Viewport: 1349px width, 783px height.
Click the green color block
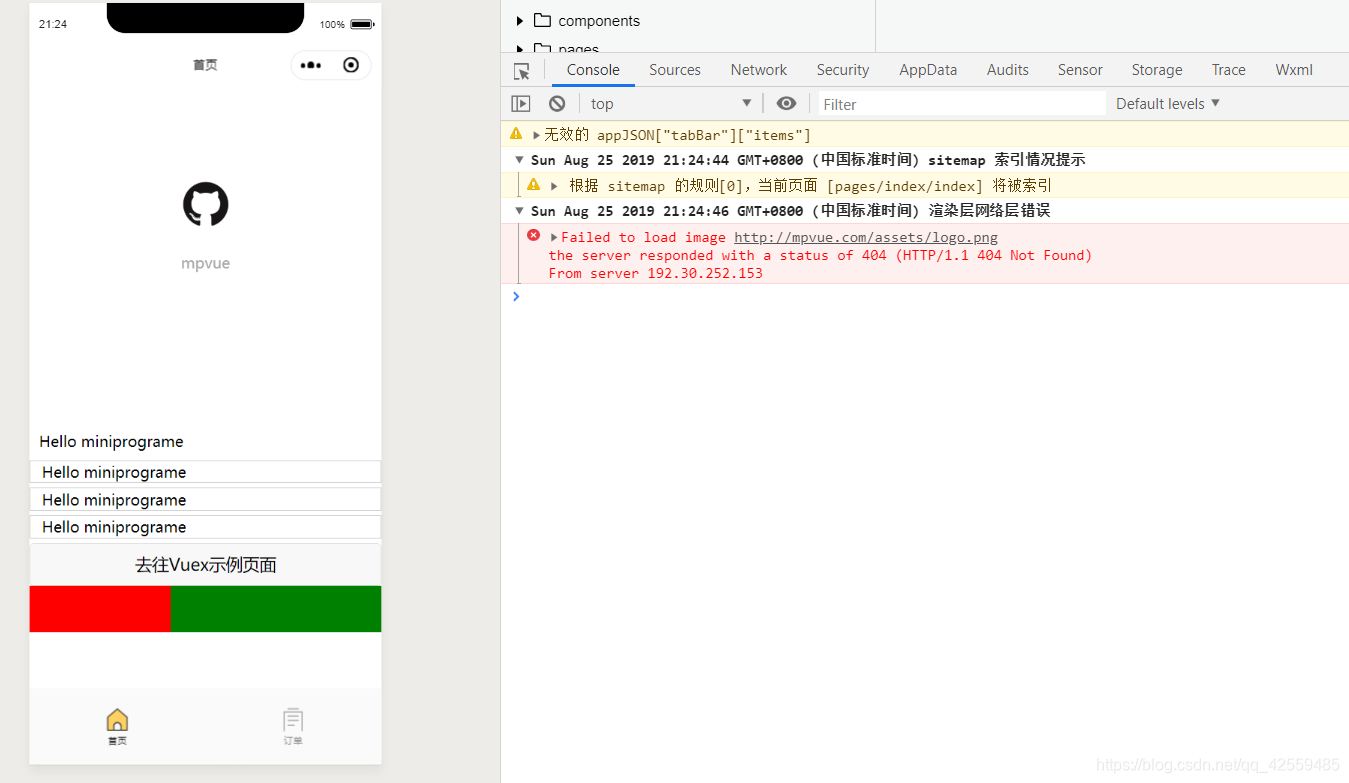point(276,609)
